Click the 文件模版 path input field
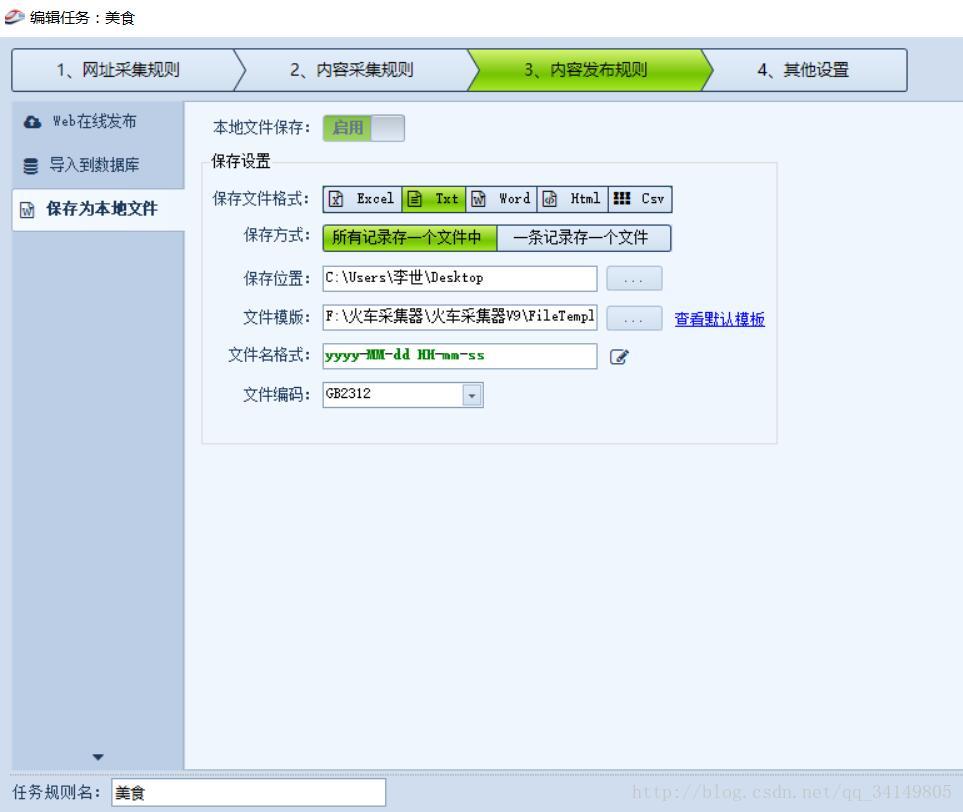Viewport: 963px width, 812px height. [x=460, y=318]
